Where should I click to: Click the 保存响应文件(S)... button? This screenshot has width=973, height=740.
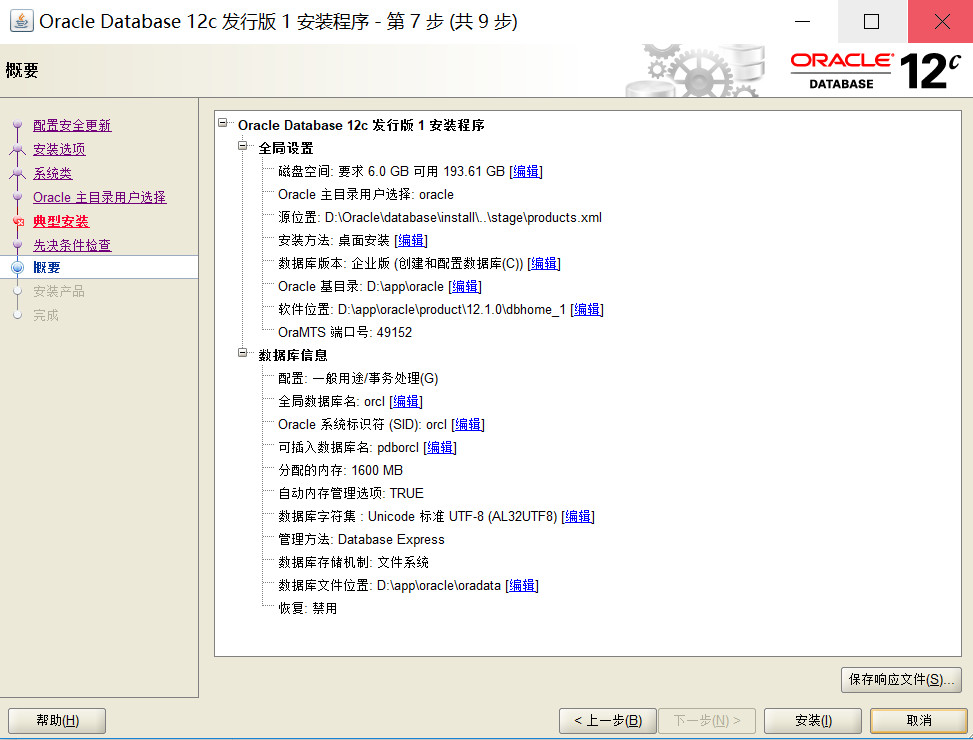click(901, 680)
